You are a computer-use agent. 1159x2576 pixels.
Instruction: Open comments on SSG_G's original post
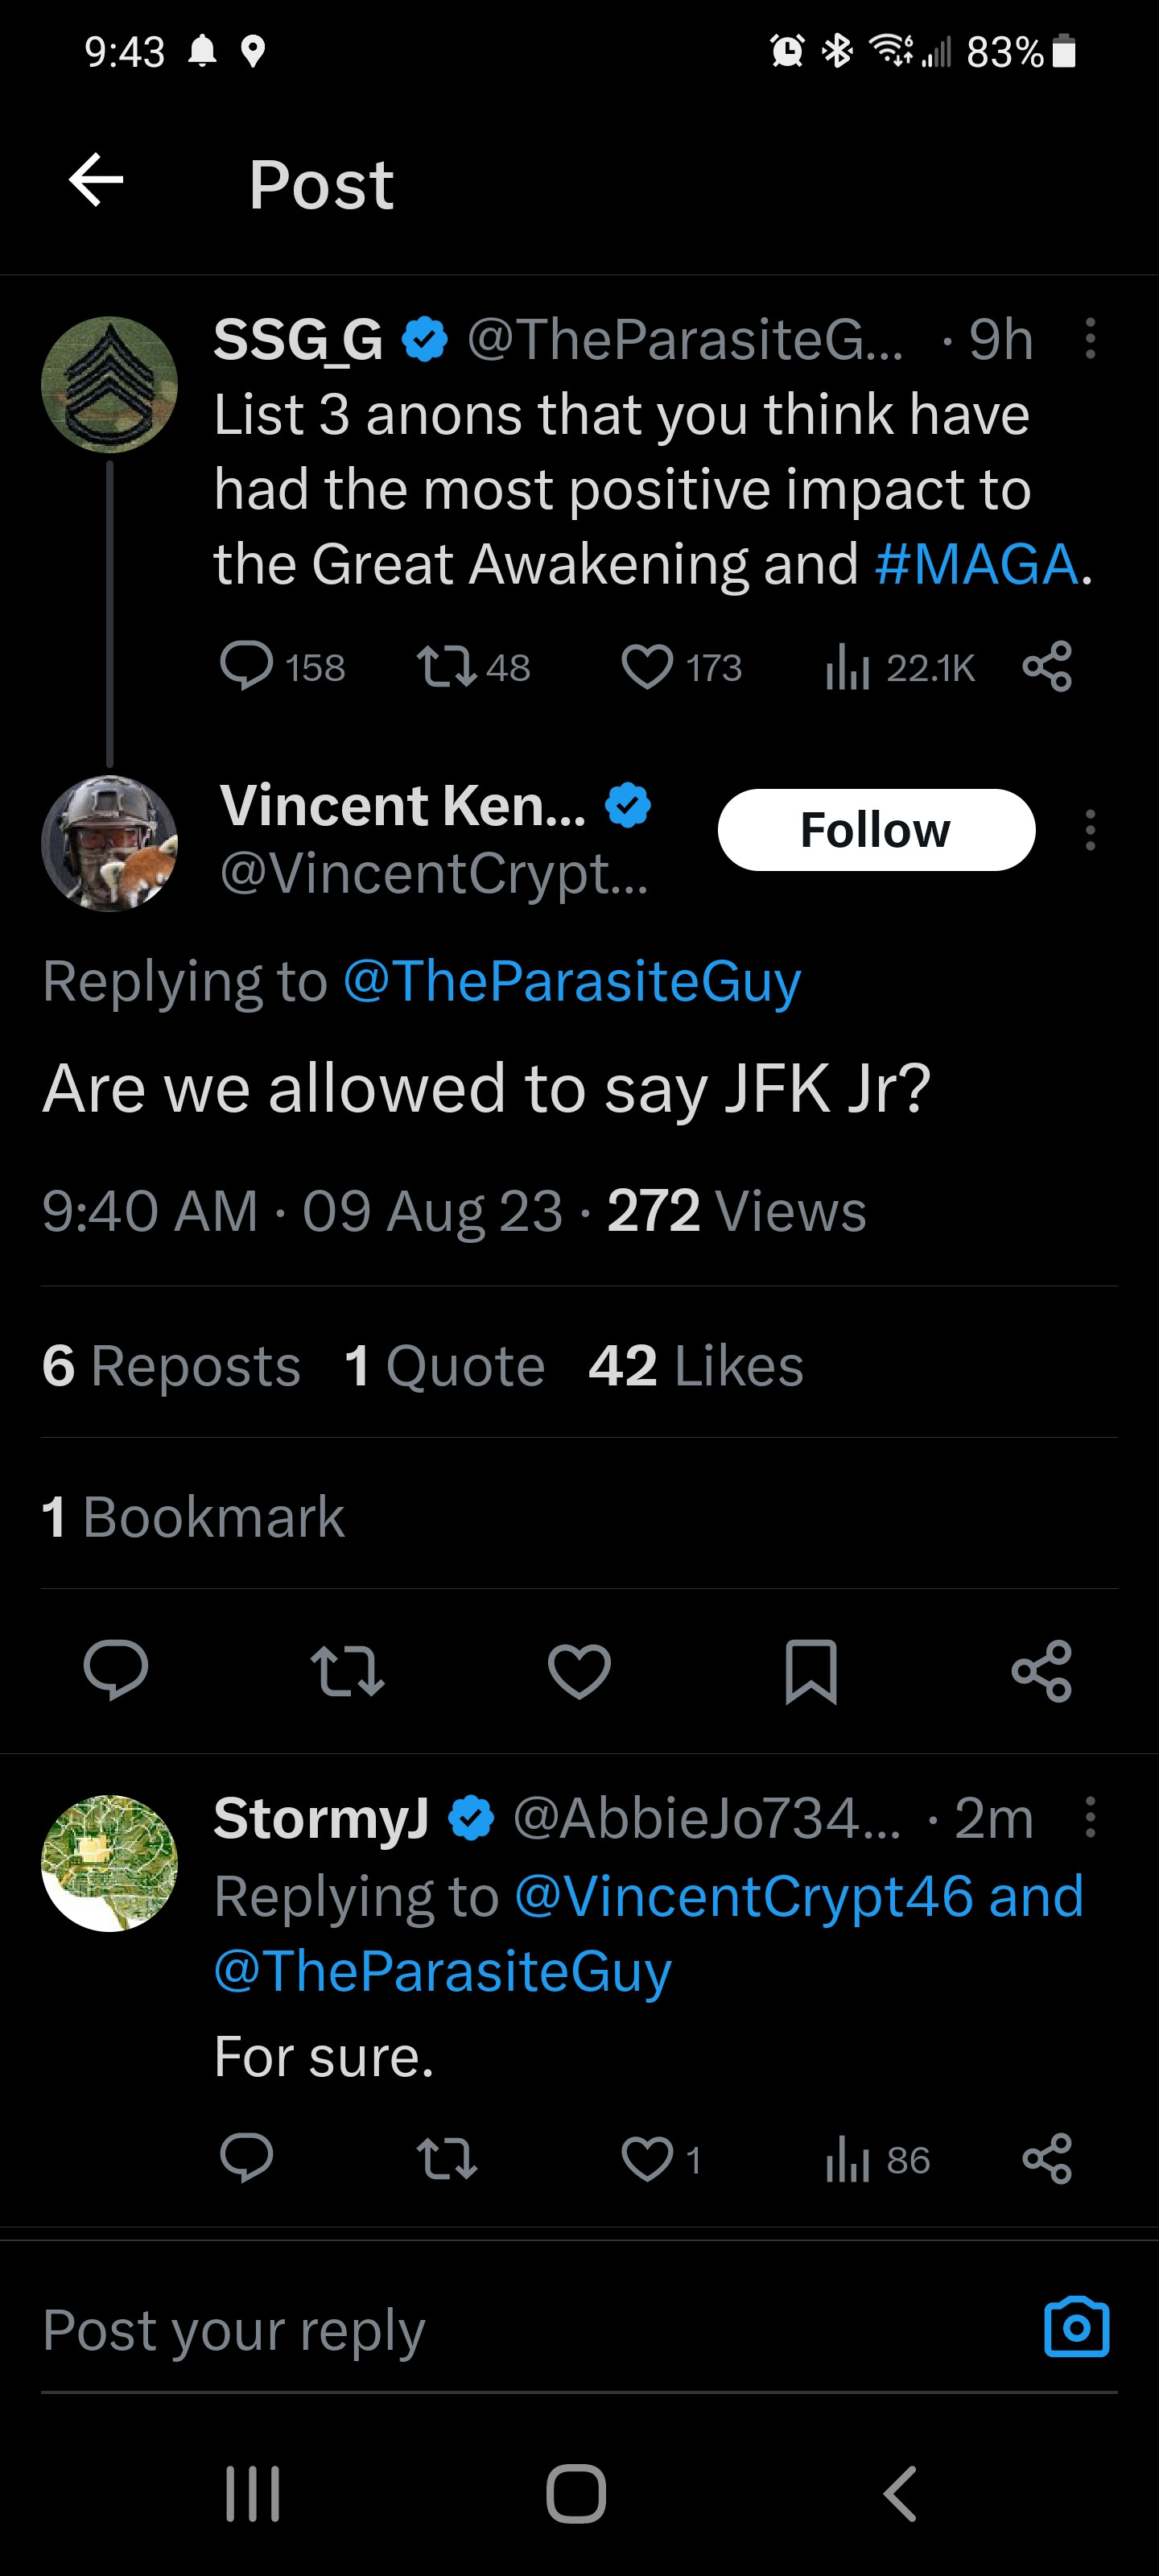[x=247, y=667]
